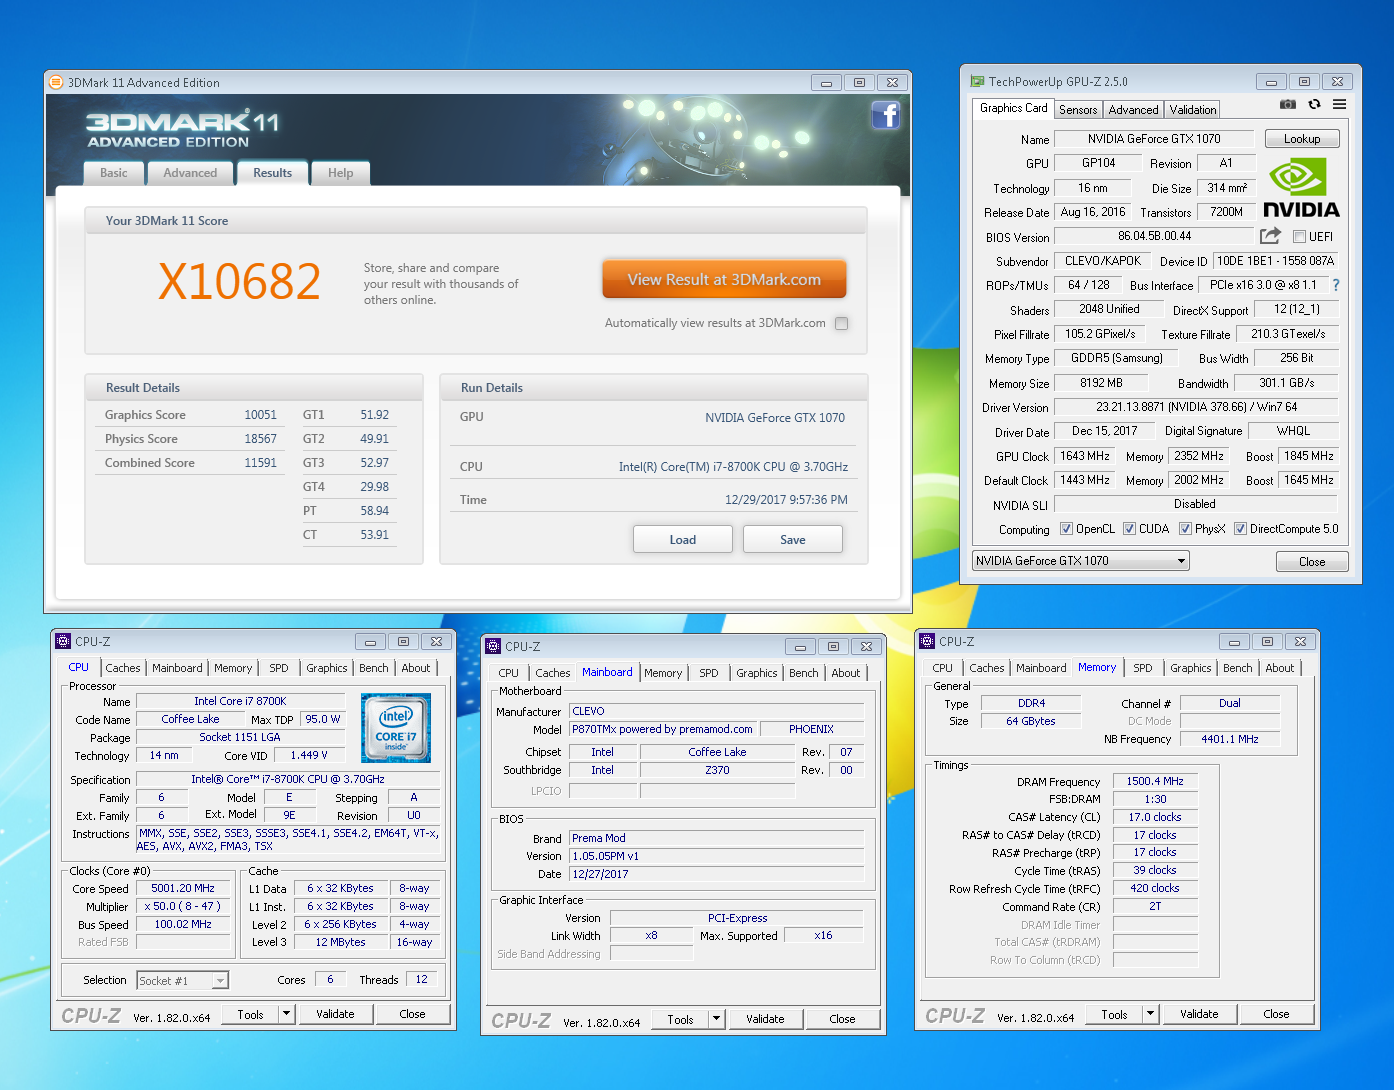This screenshot has width=1394, height=1090.
Task: Click the Lookup button in GPU-Z
Action: (x=1302, y=139)
